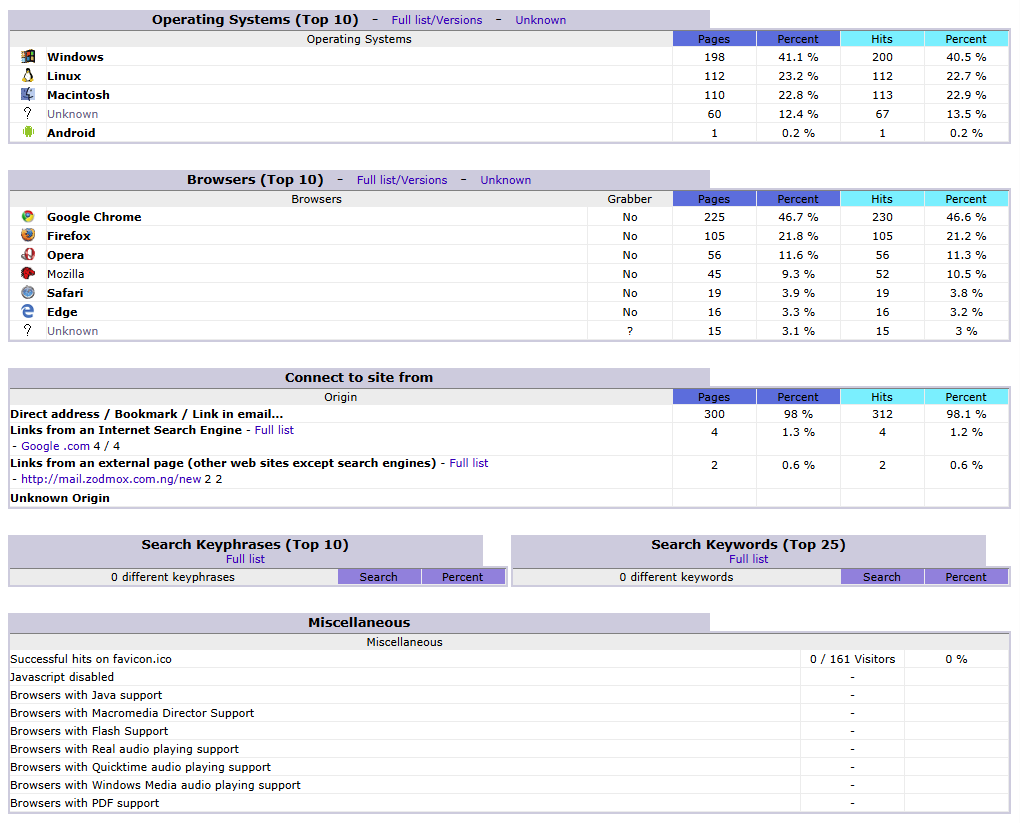This screenshot has width=1020, height=823.
Task: Open Full list under Search Keyphrases
Action: 245,559
